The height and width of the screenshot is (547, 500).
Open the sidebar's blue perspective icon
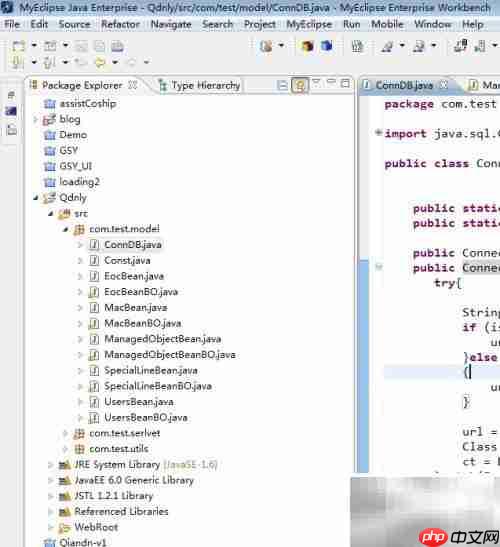tap(11, 111)
